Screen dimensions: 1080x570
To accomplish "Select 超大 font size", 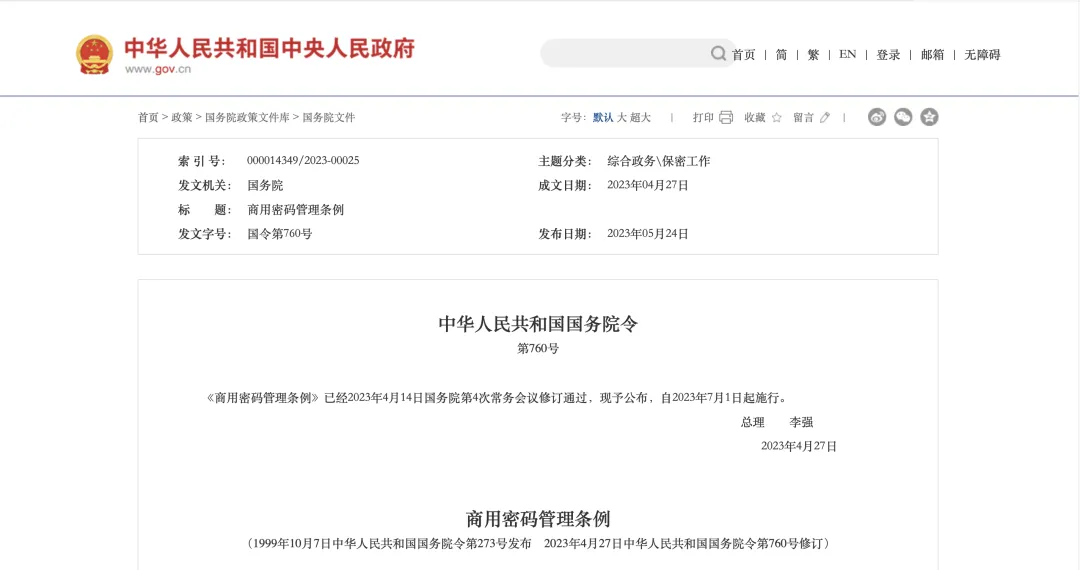I will tap(640, 118).
